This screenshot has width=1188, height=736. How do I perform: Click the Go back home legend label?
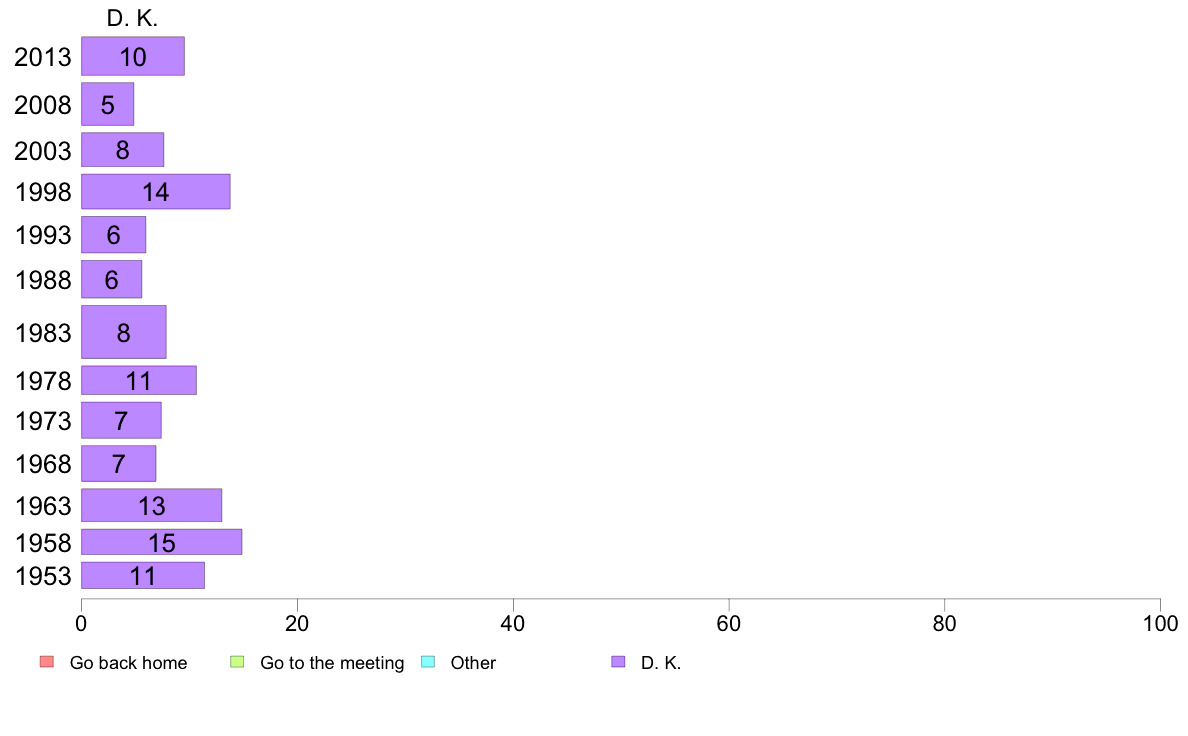click(x=128, y=662)
